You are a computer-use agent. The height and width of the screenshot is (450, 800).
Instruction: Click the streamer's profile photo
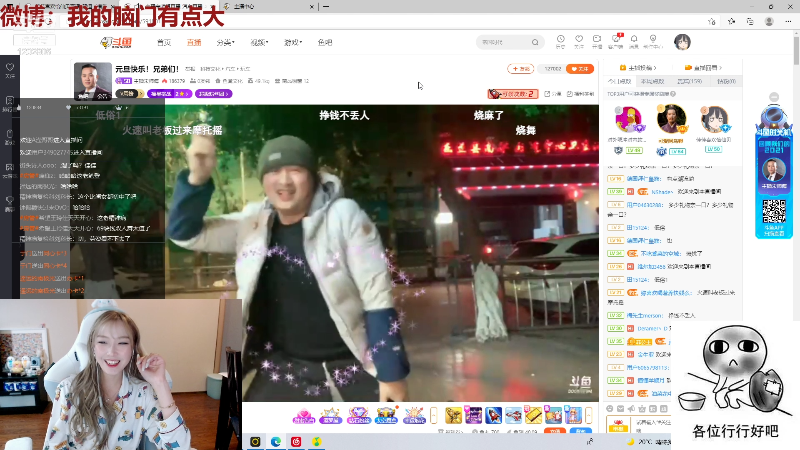click(x=92, y=81)
